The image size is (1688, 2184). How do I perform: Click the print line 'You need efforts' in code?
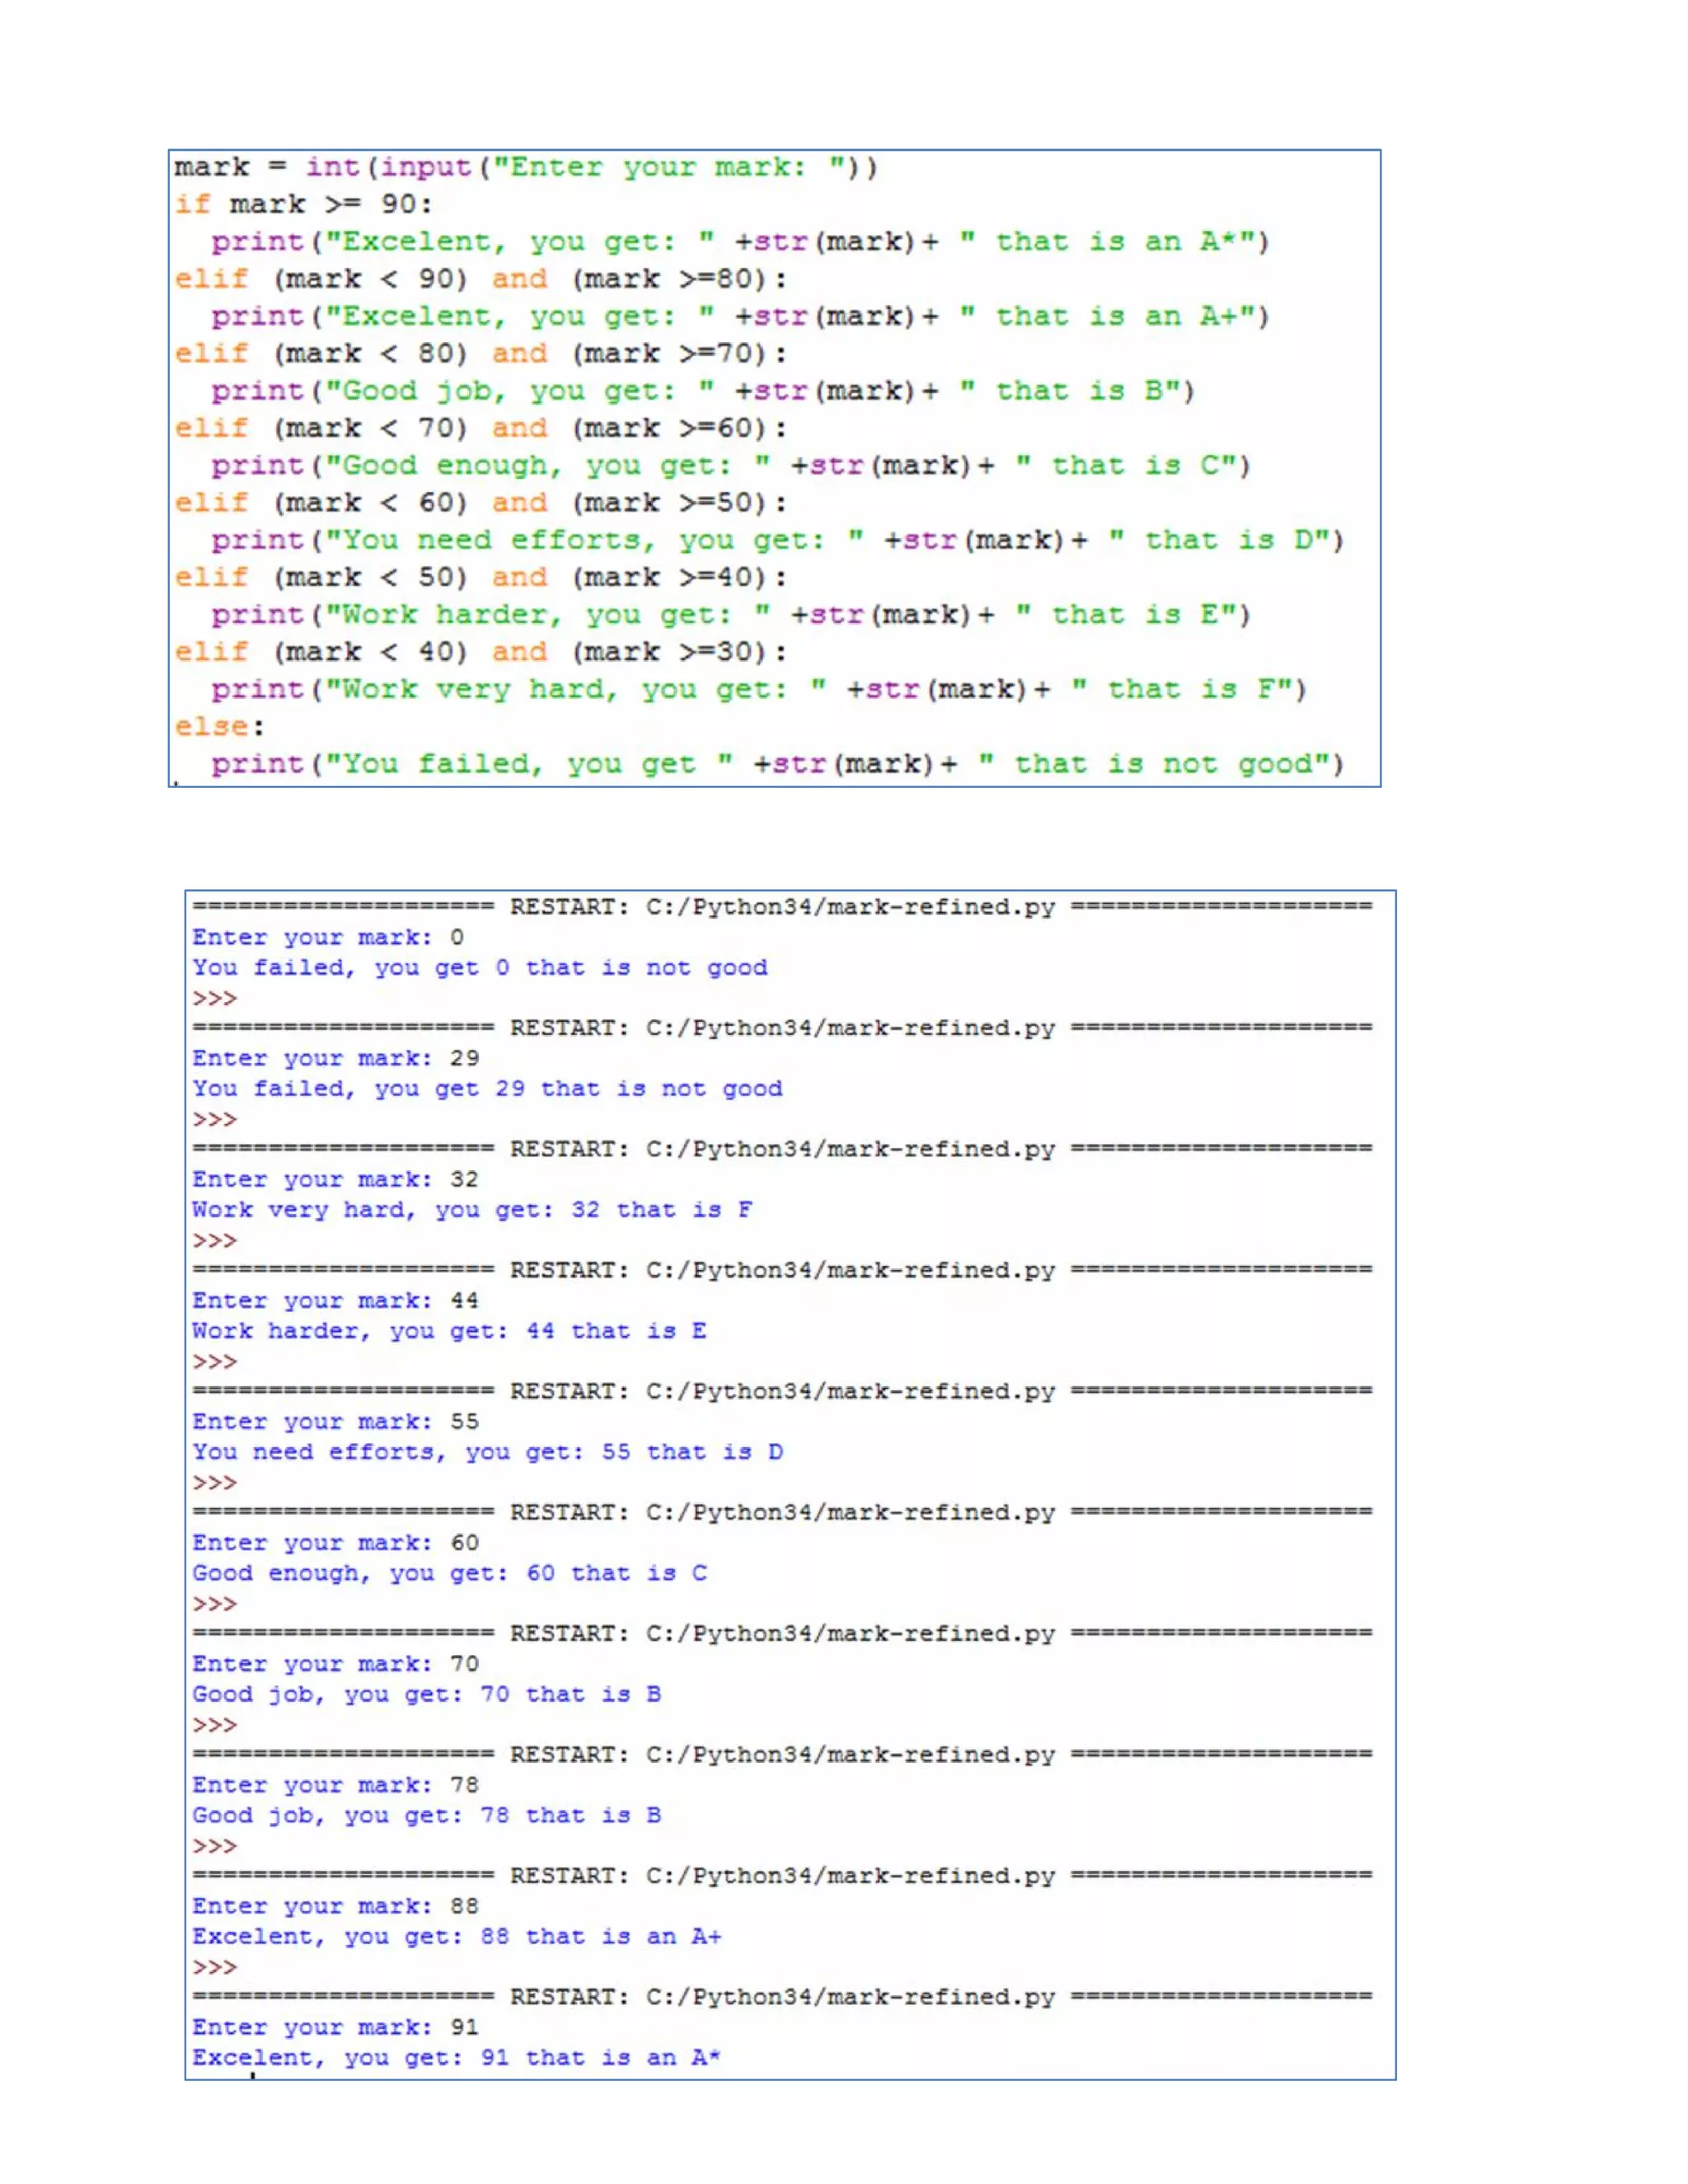(777, 540)
